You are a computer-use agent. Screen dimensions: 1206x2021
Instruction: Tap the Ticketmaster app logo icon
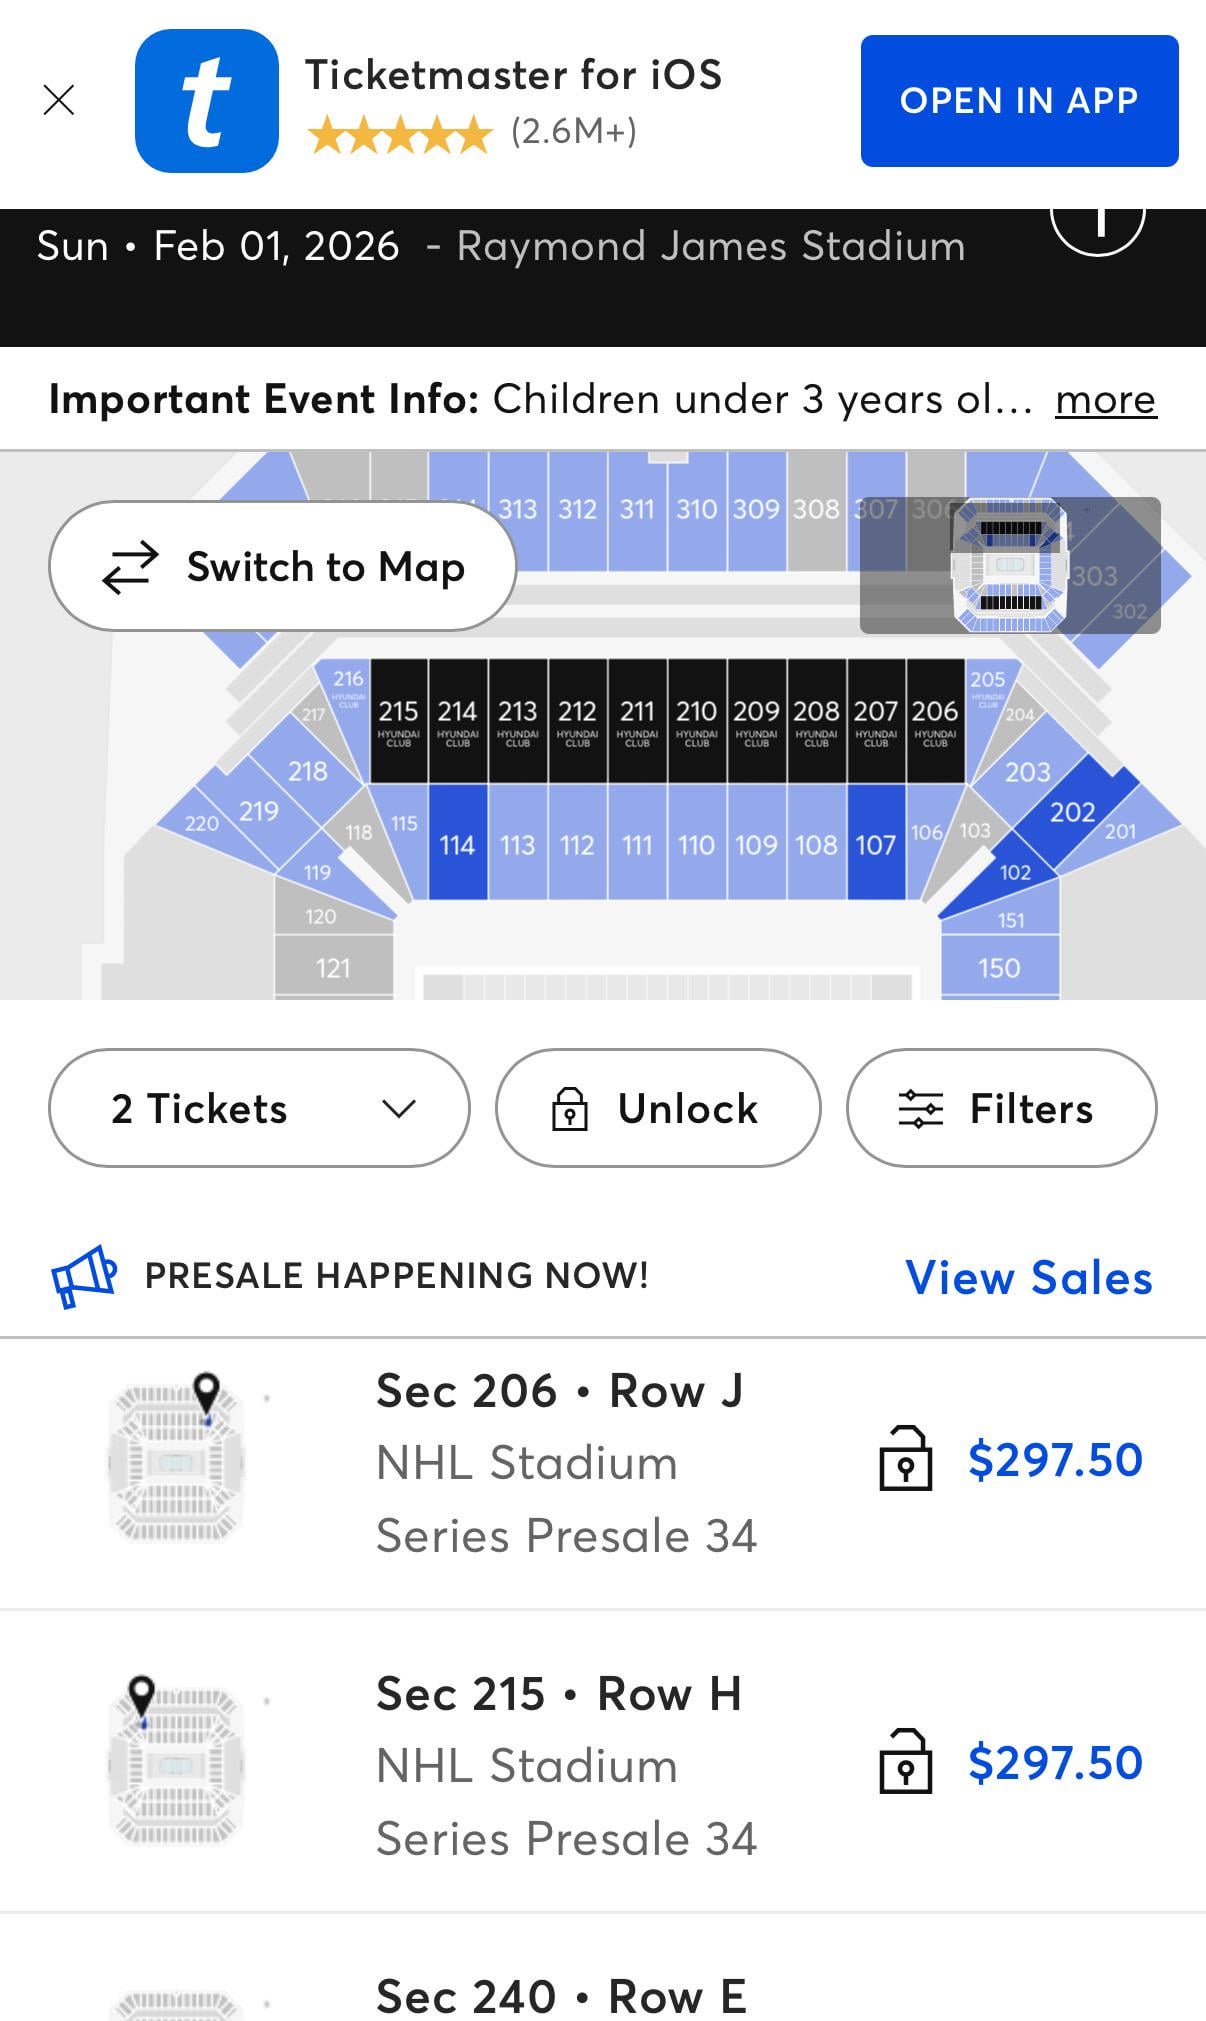pyautogui.click(x=207, y=101)
